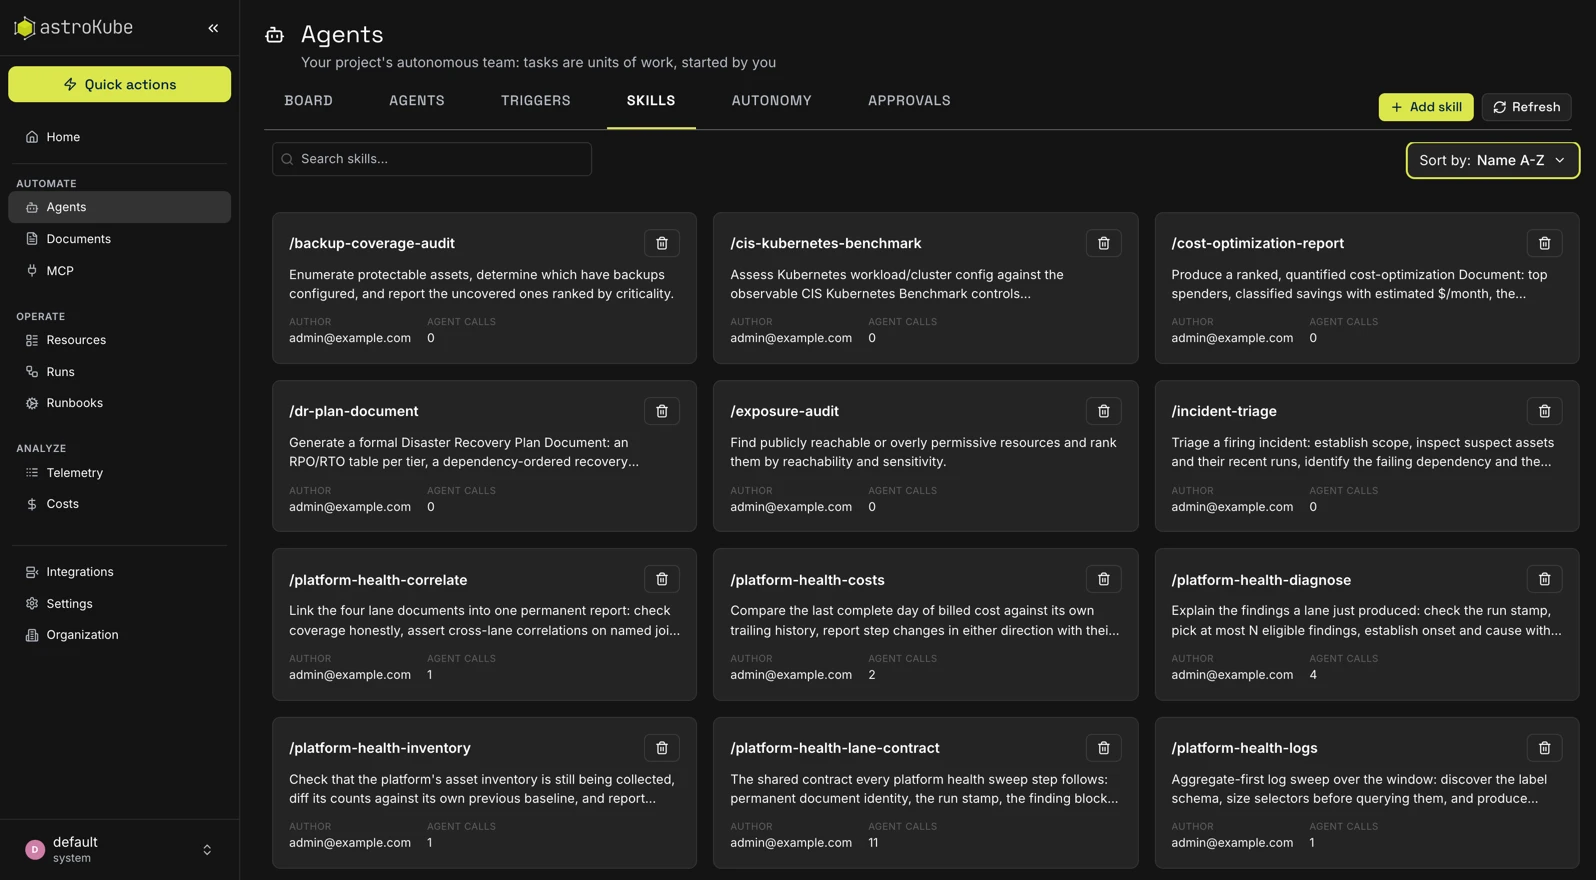
Task: Open the /platform-health-diagnose skill title
Action: 1261,580
